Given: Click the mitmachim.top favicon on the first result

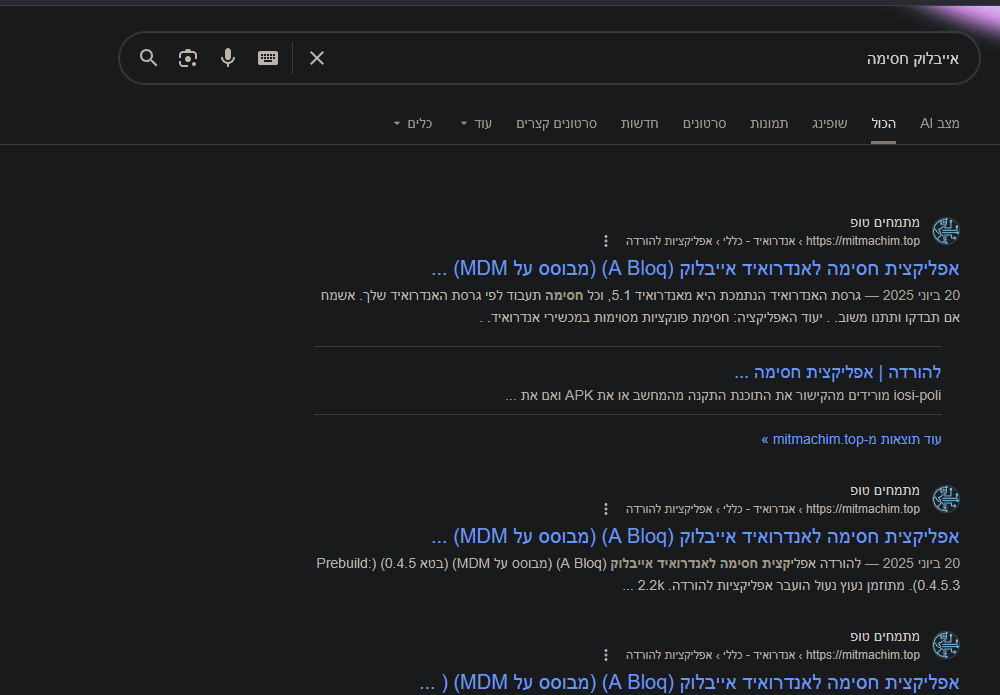Looking at the screenshot, I should 946,230.
